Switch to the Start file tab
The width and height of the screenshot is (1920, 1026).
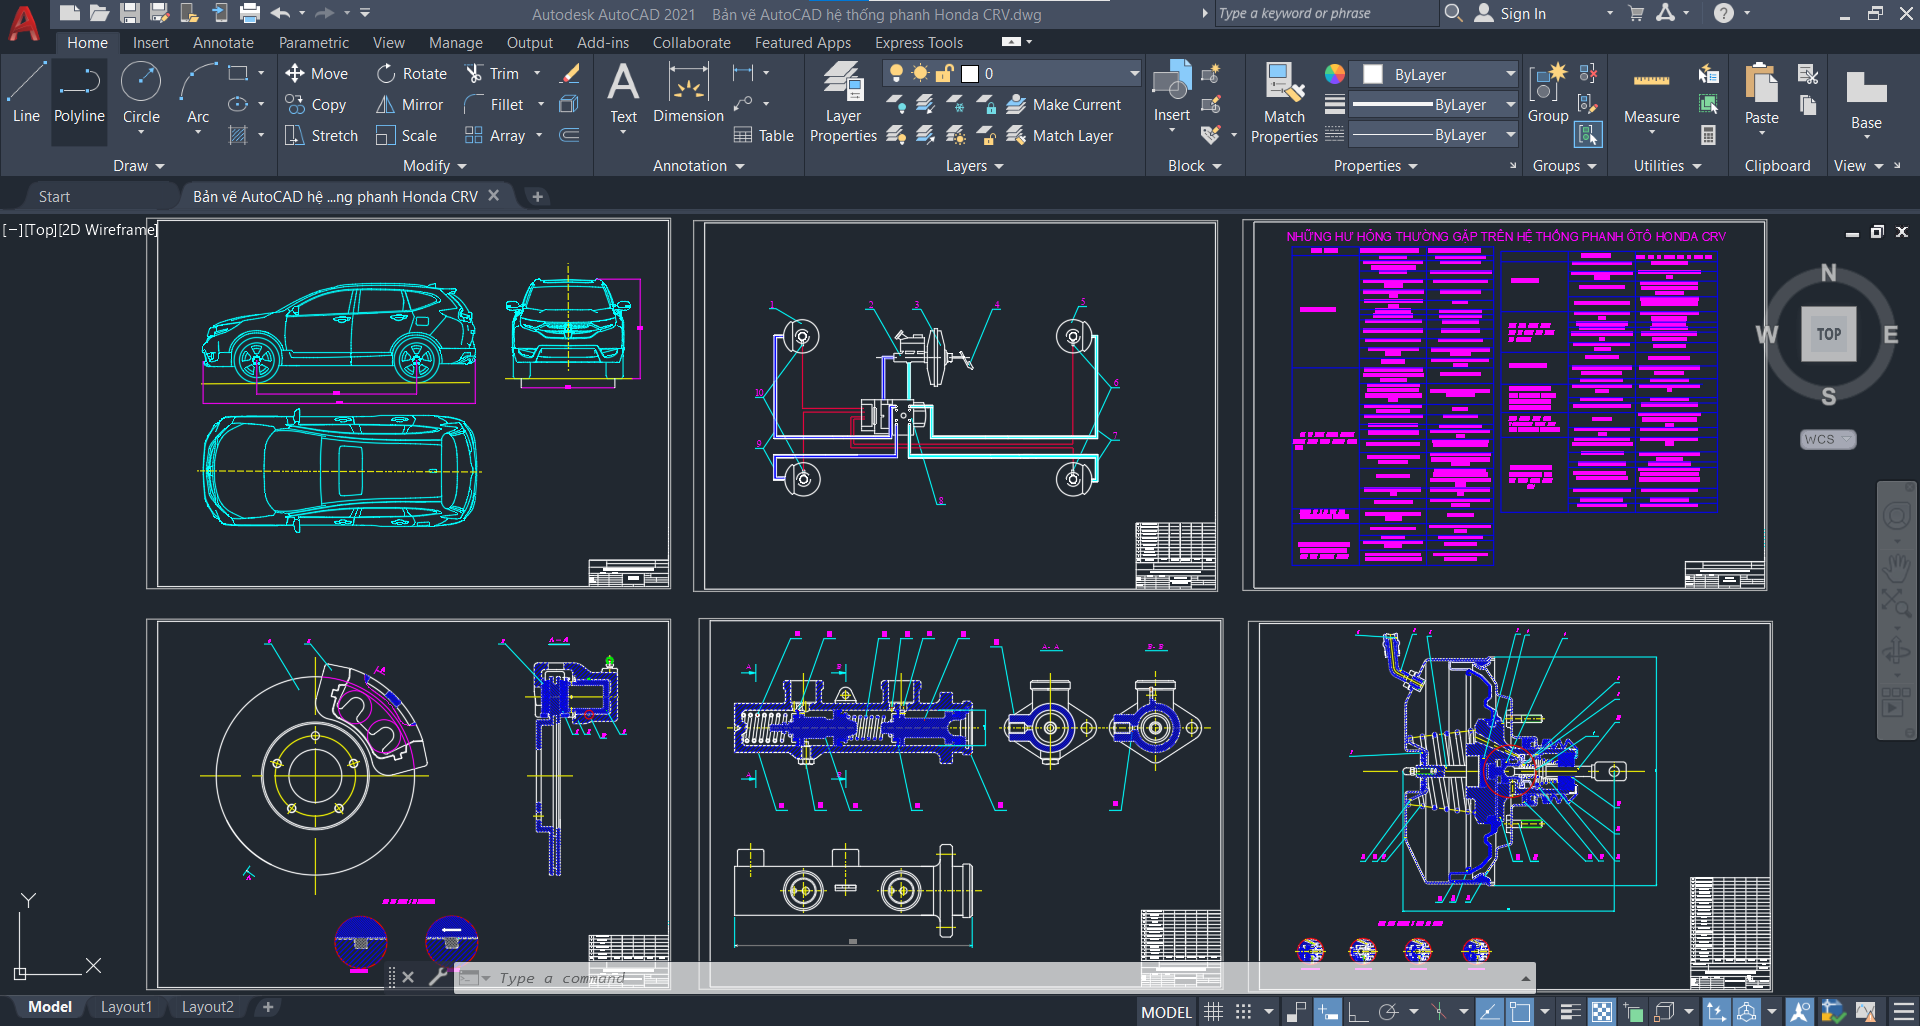(x=54, y=197)
